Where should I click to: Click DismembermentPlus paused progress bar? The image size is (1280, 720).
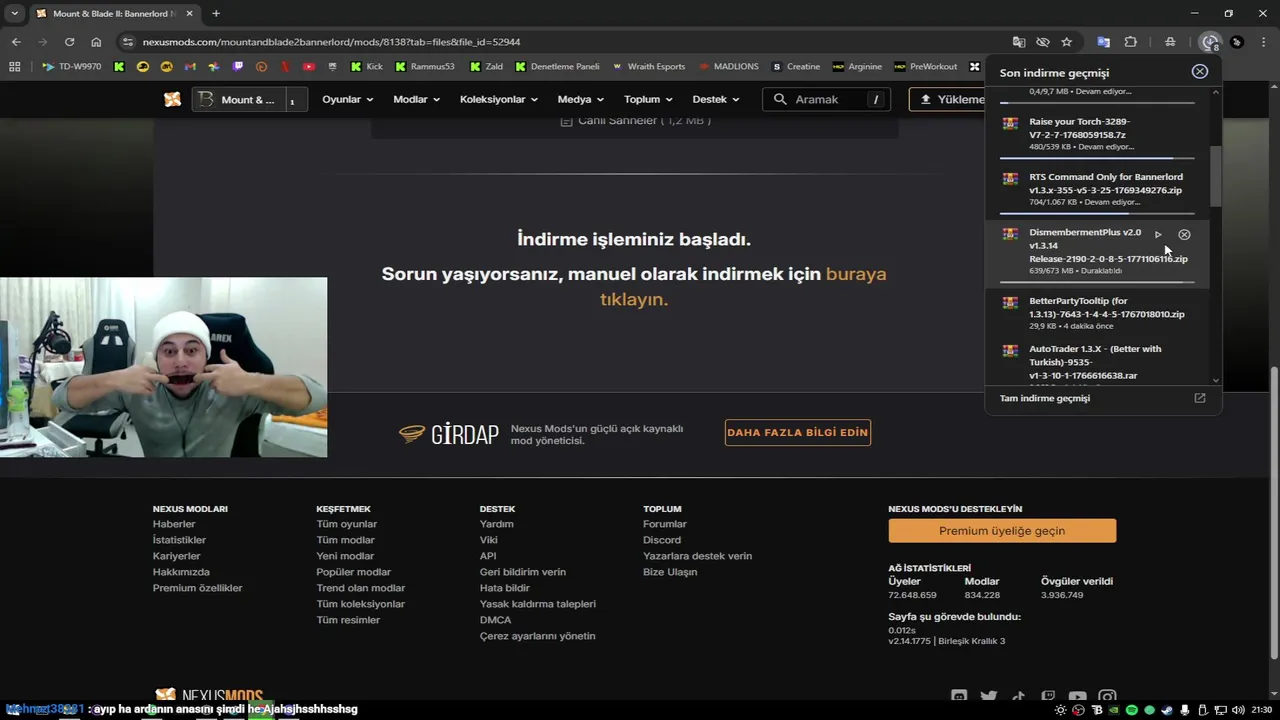[1097, 282]
